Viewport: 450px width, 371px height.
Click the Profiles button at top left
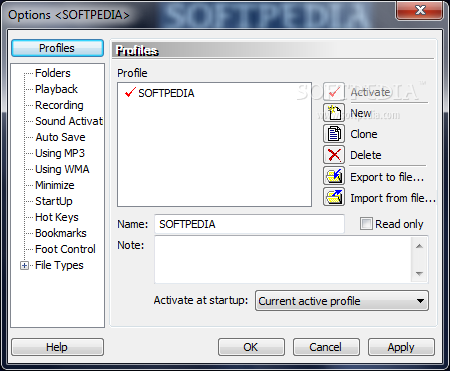[57, 48]
